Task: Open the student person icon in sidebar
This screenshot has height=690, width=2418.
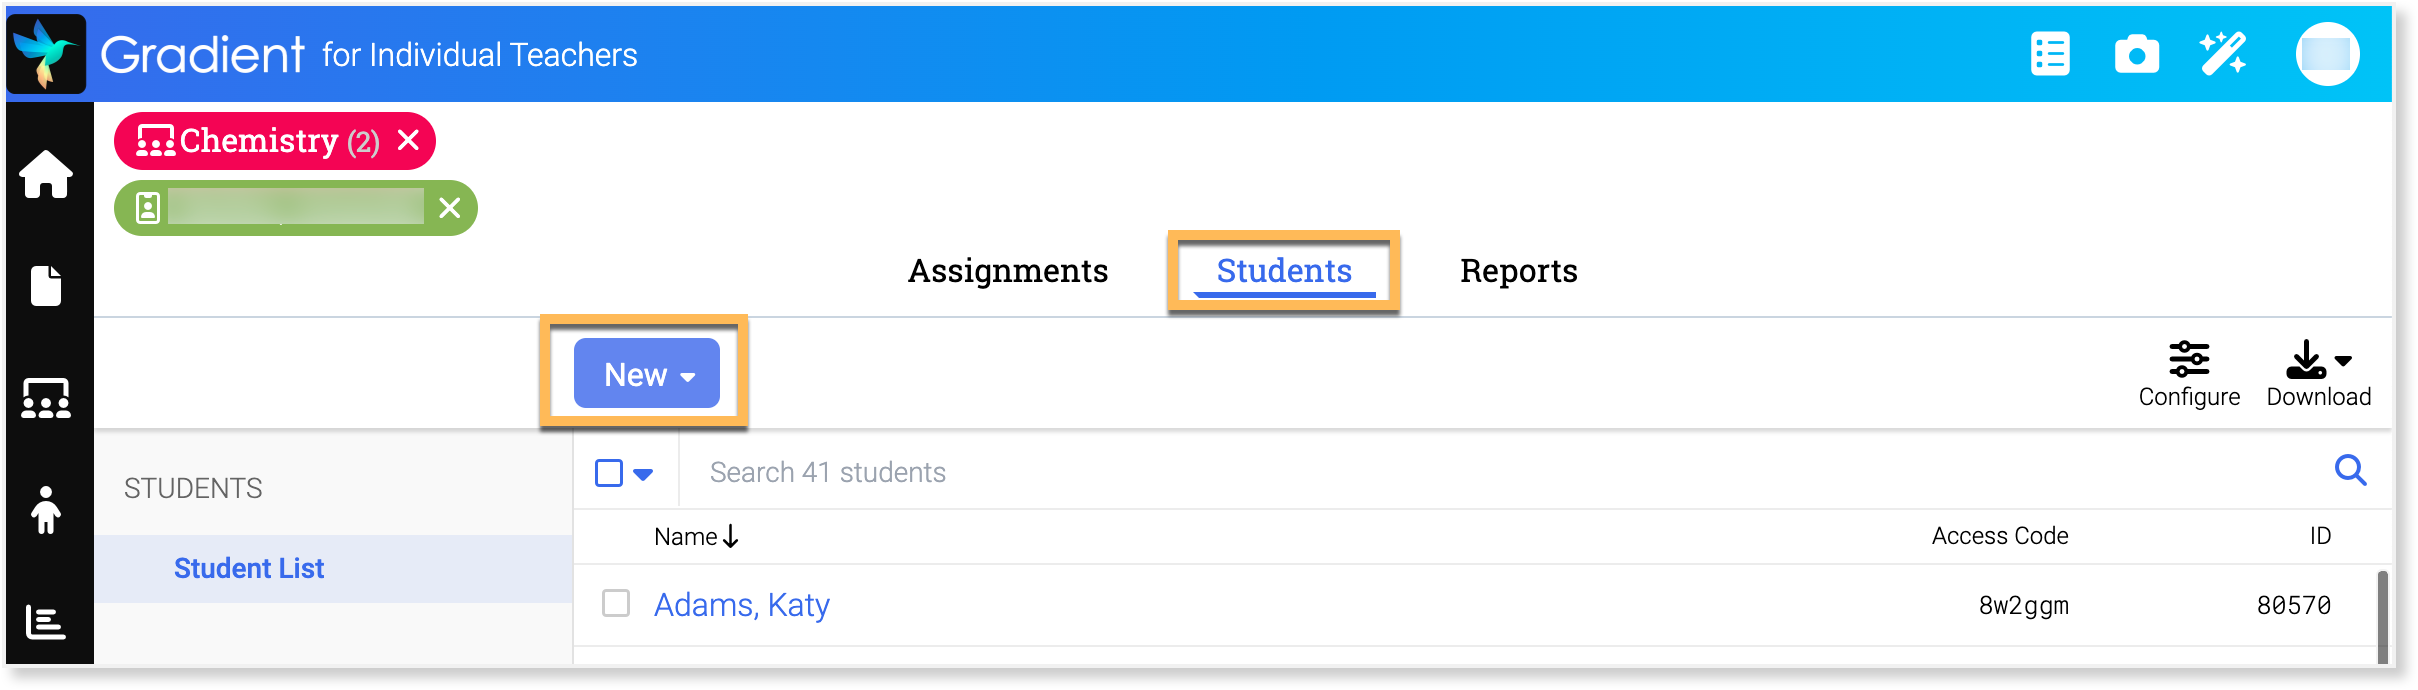Action: pyautogui.click(x=46, y=510)
